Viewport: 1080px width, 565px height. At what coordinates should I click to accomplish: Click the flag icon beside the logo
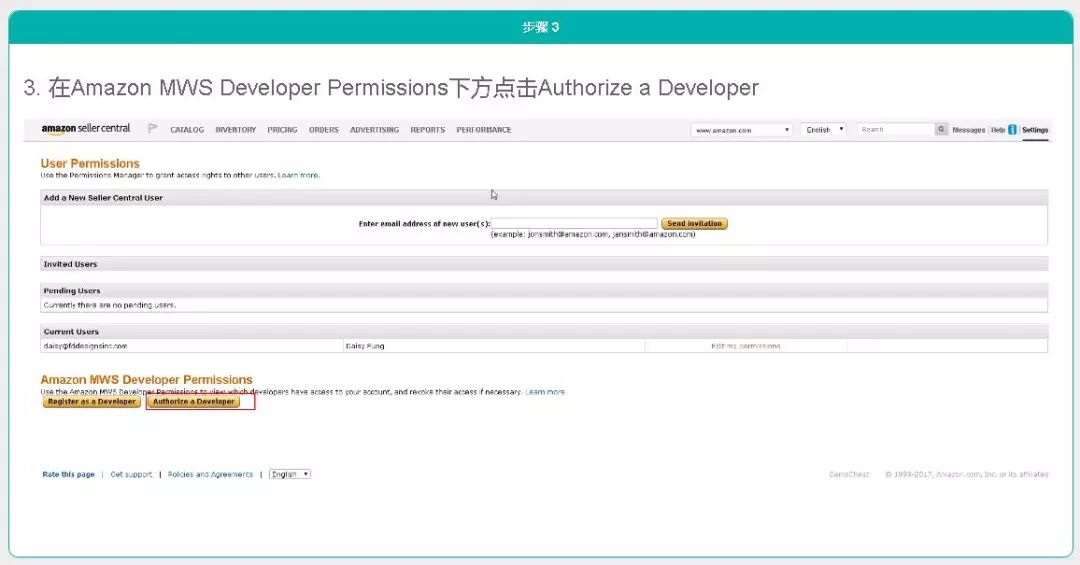[x=153, y=129]
